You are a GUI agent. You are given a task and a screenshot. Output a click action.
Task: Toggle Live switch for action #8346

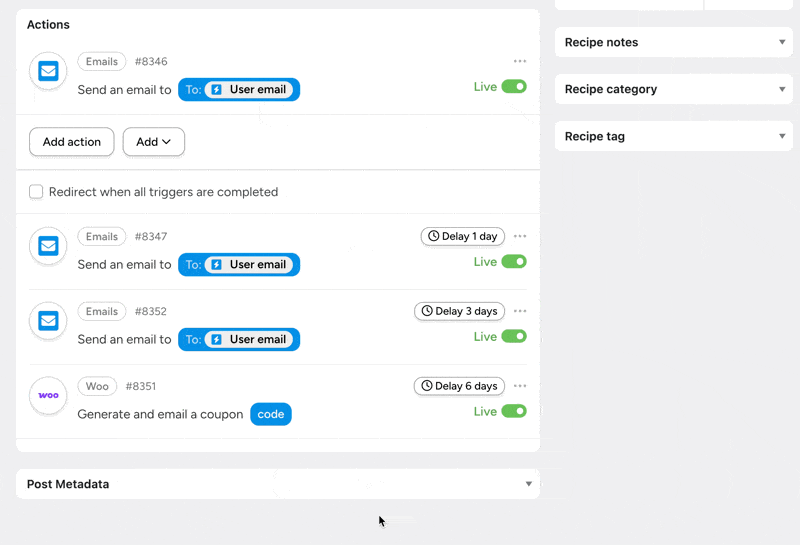[514, 87]
